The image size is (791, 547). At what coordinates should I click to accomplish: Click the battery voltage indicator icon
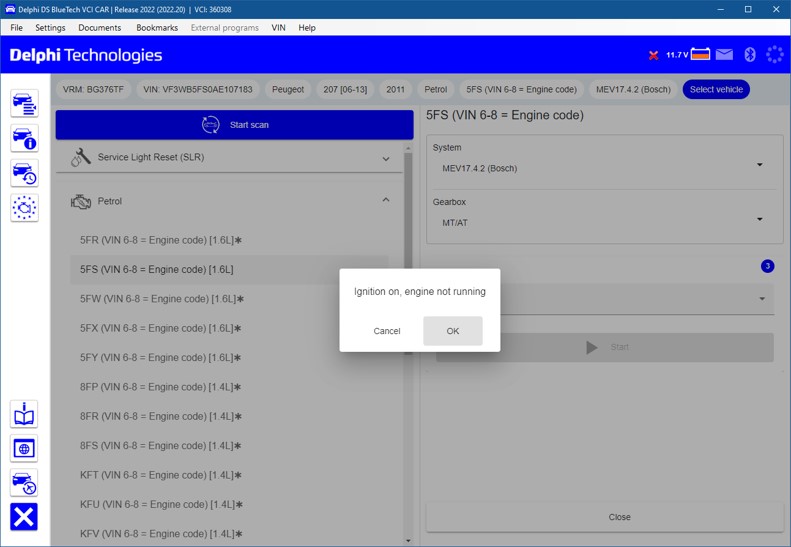[x=700, y=54]
